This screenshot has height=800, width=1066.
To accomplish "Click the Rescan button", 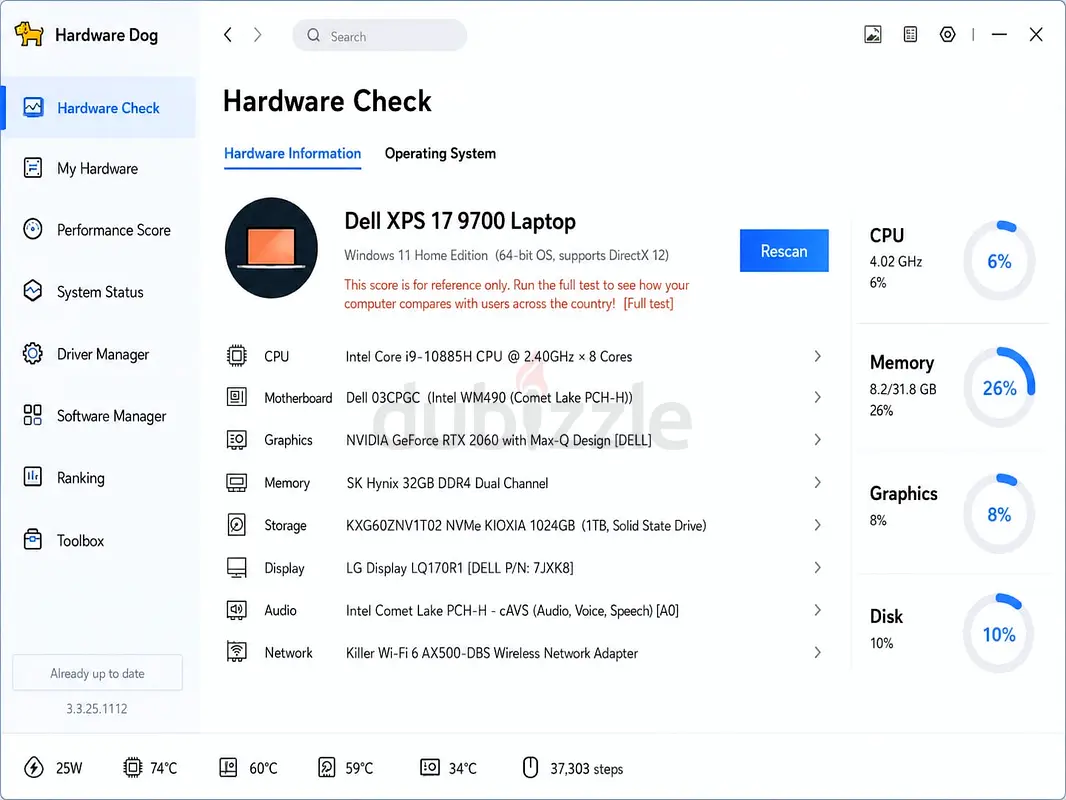I will coord(784,251).
